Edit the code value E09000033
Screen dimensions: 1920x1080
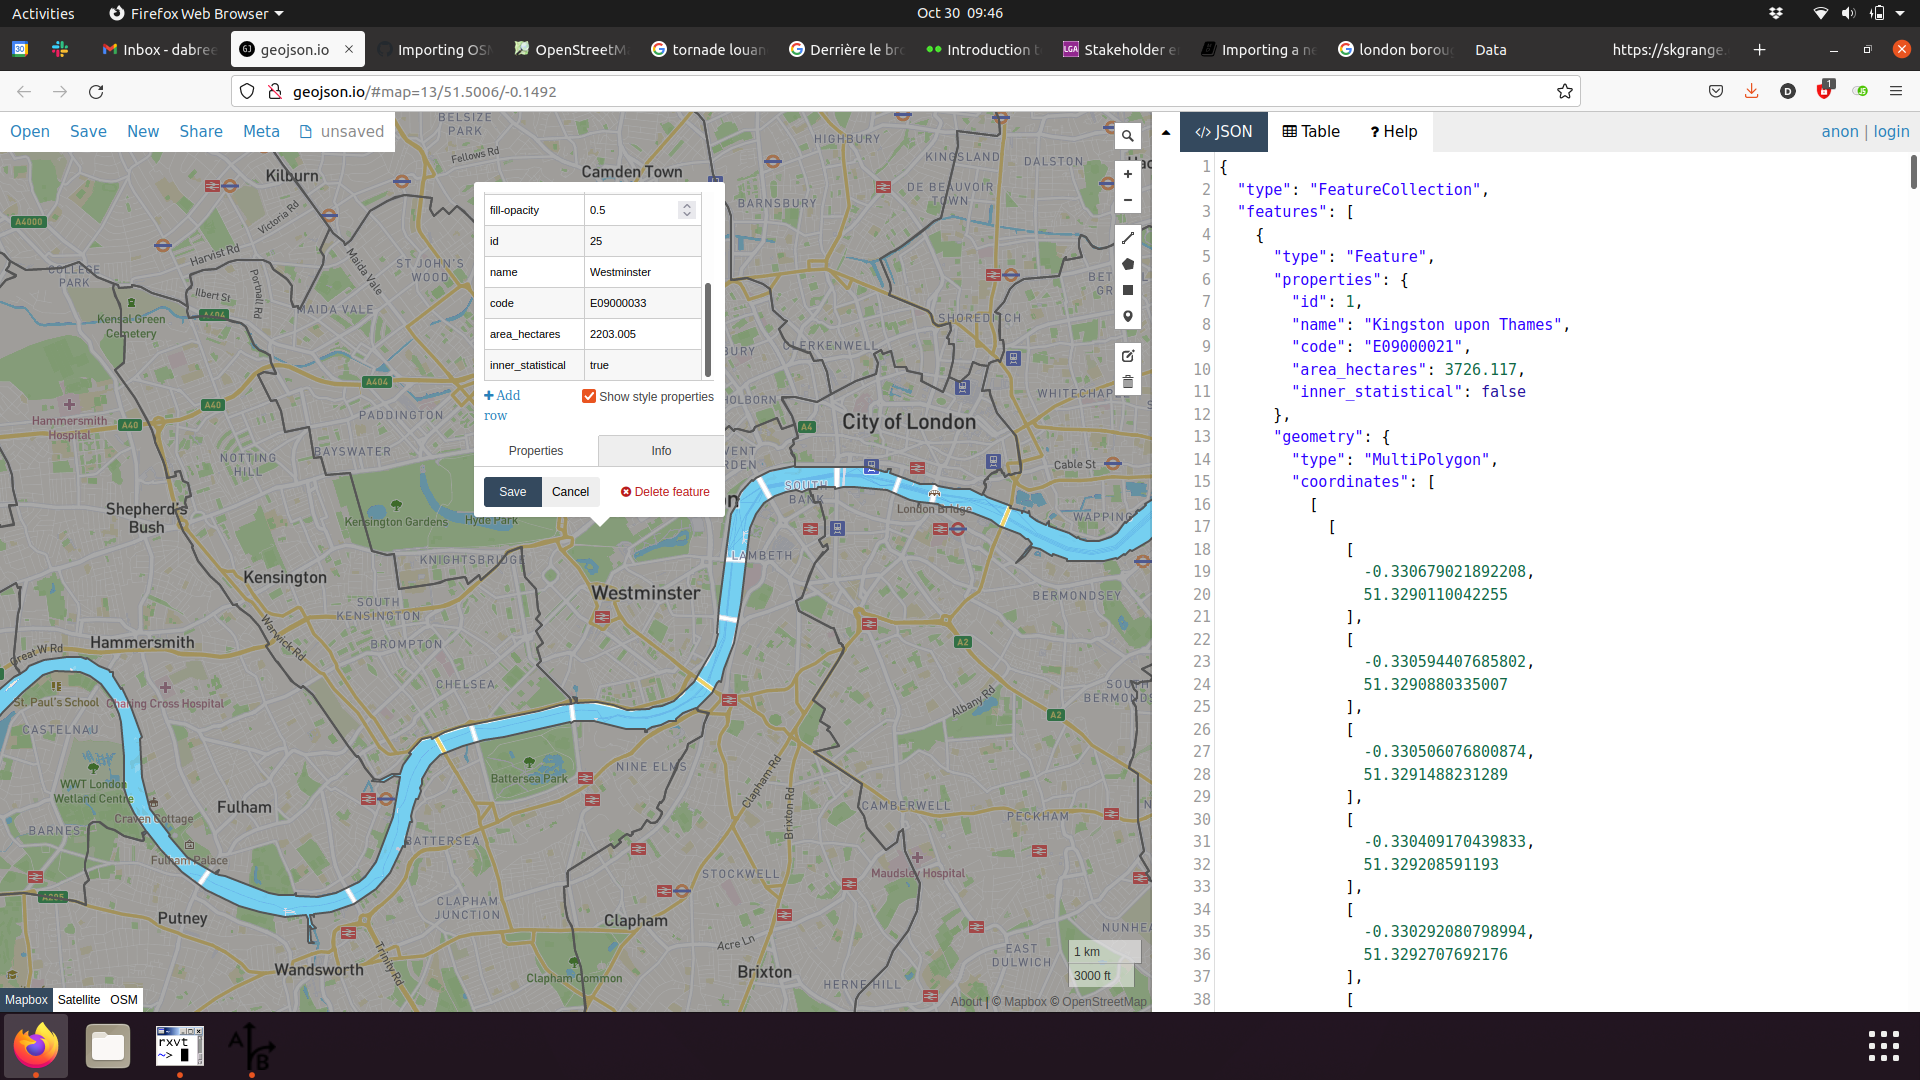(x=642, y=303)
